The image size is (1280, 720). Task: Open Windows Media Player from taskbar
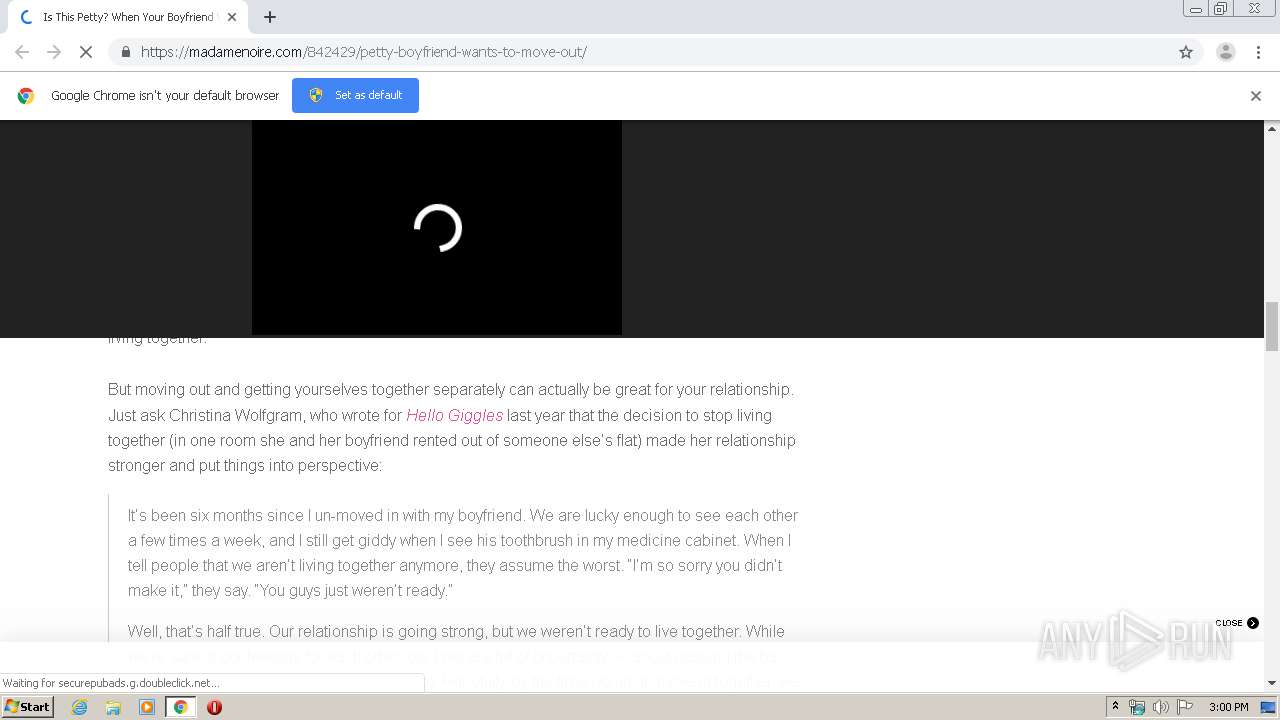coord(147,707)
